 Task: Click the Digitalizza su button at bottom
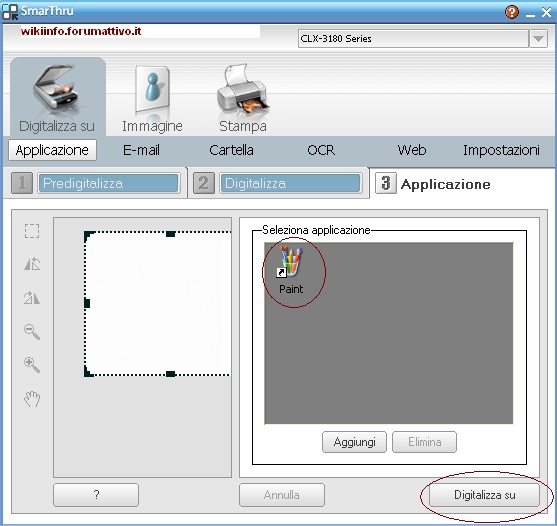pyautogui.click(x=485, y=495)
